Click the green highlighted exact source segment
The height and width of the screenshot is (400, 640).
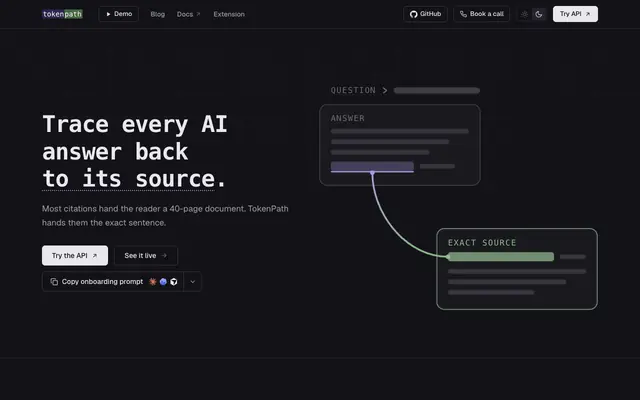(501, 257)
